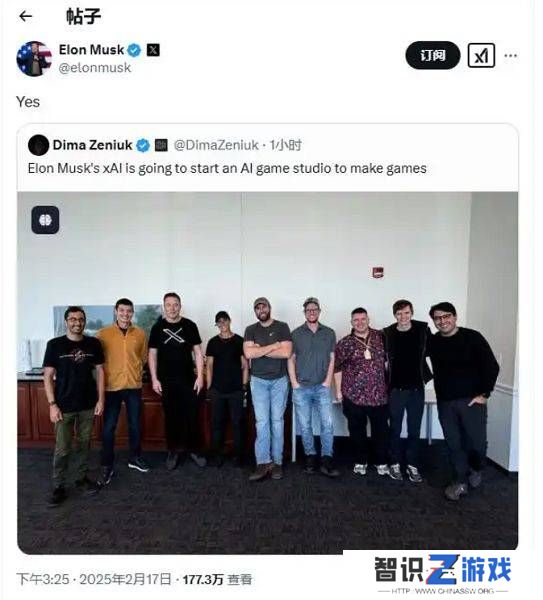Click the 177.3万 查看 view count
Image resolution: width=543 pixels, height=600 pixels.
217,579
